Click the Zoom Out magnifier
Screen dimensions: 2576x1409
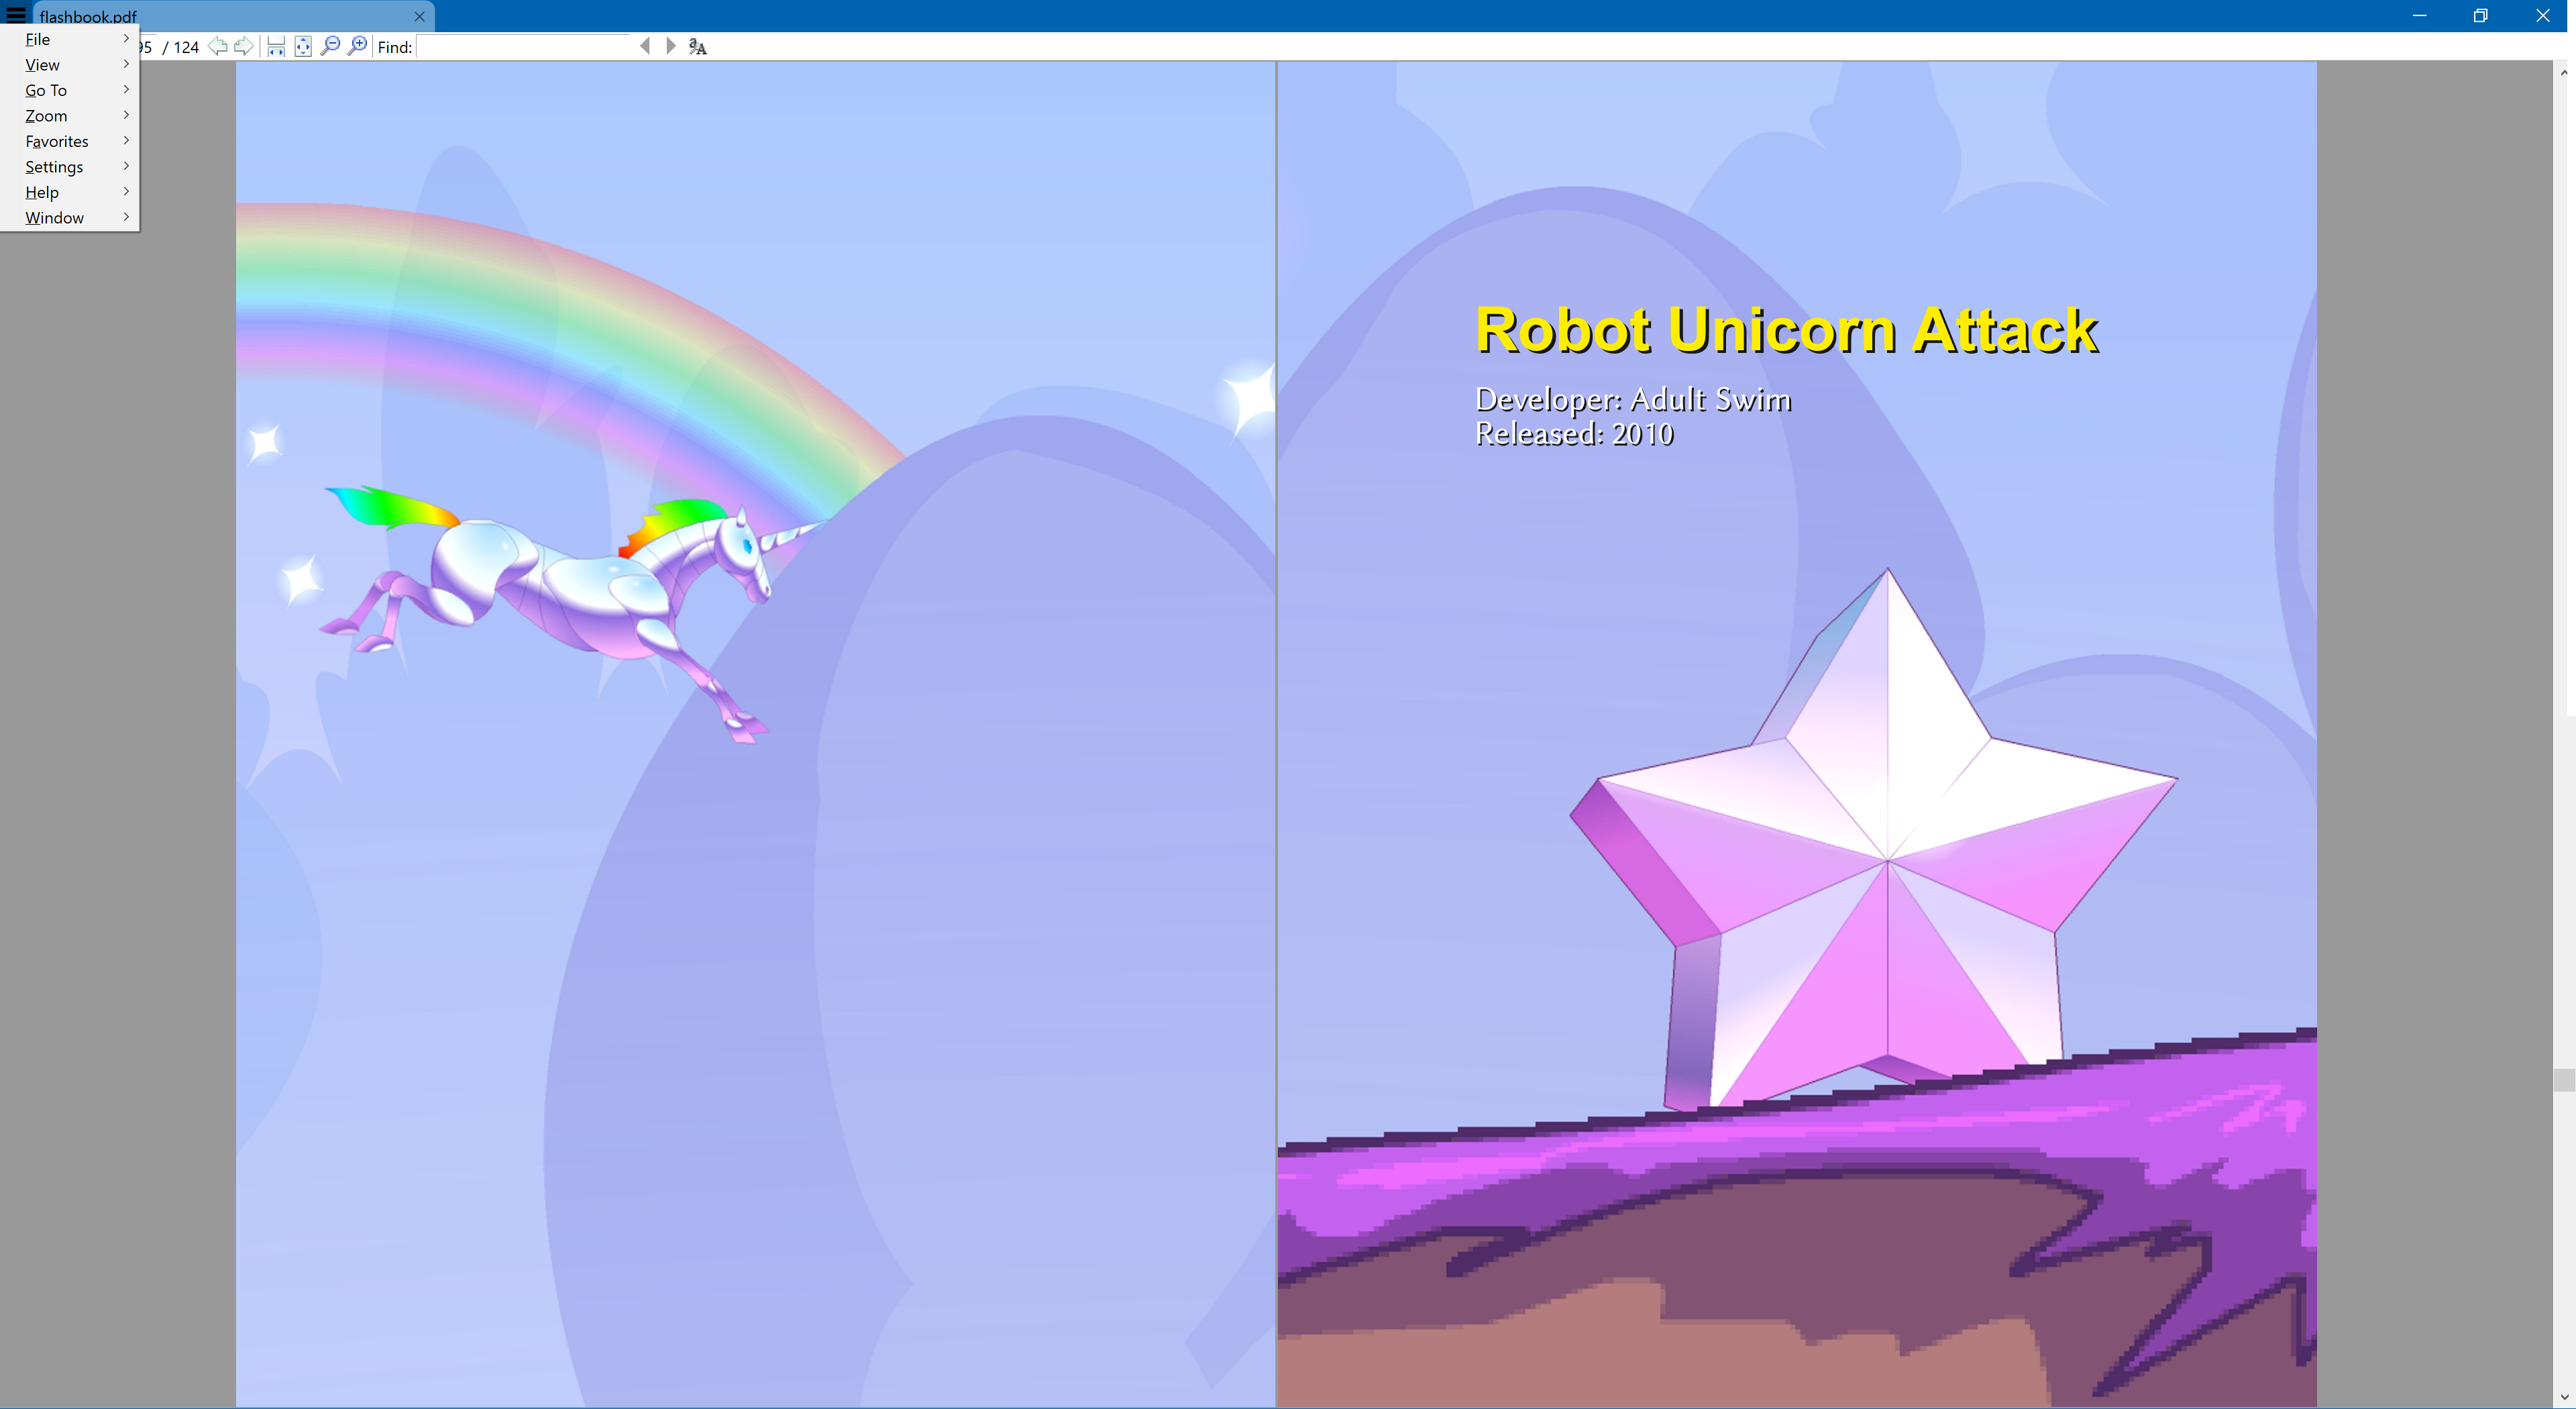(x=330, y=46)
